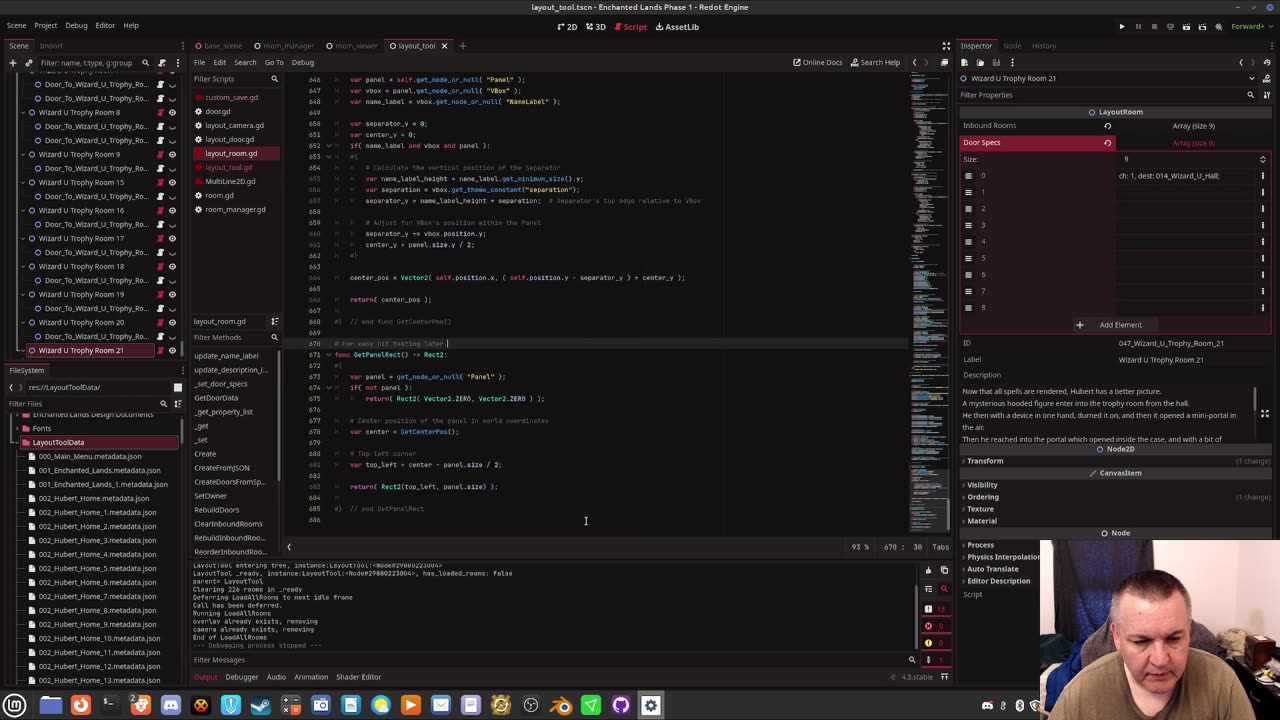Click the Filter Scripts search field
This screenshot has width=1280, height=720.
(236, 79)
